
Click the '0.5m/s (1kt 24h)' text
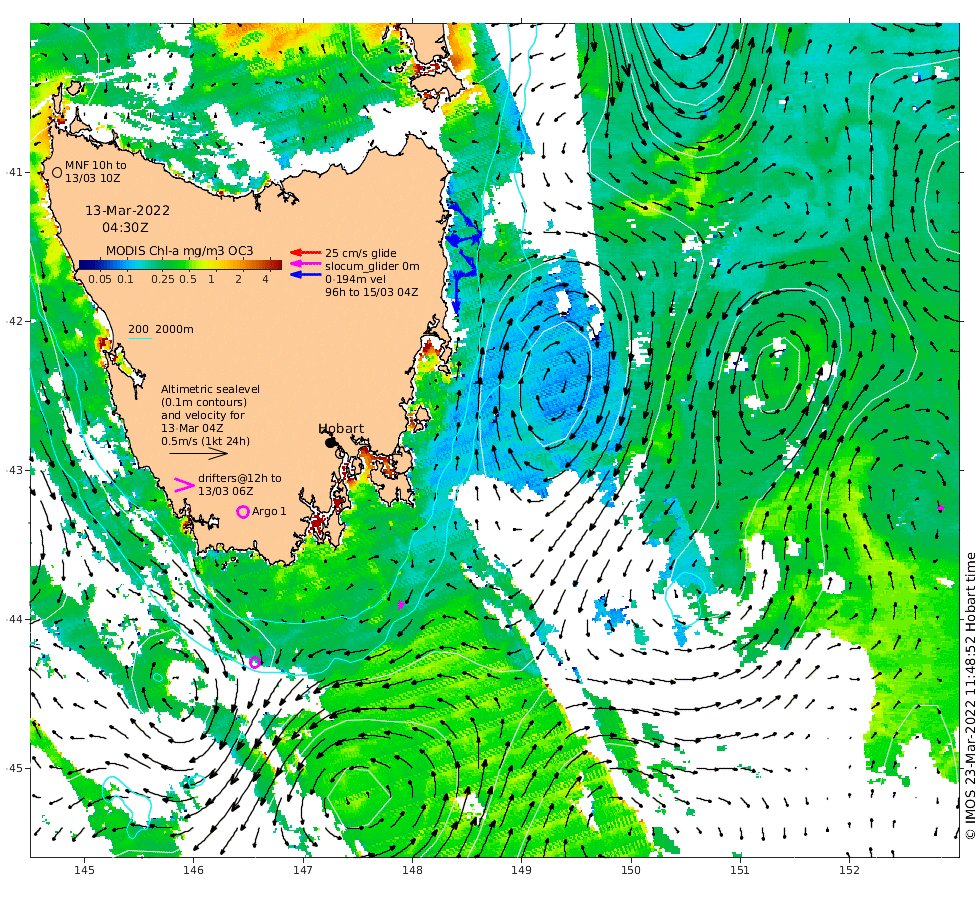(206, 441)
